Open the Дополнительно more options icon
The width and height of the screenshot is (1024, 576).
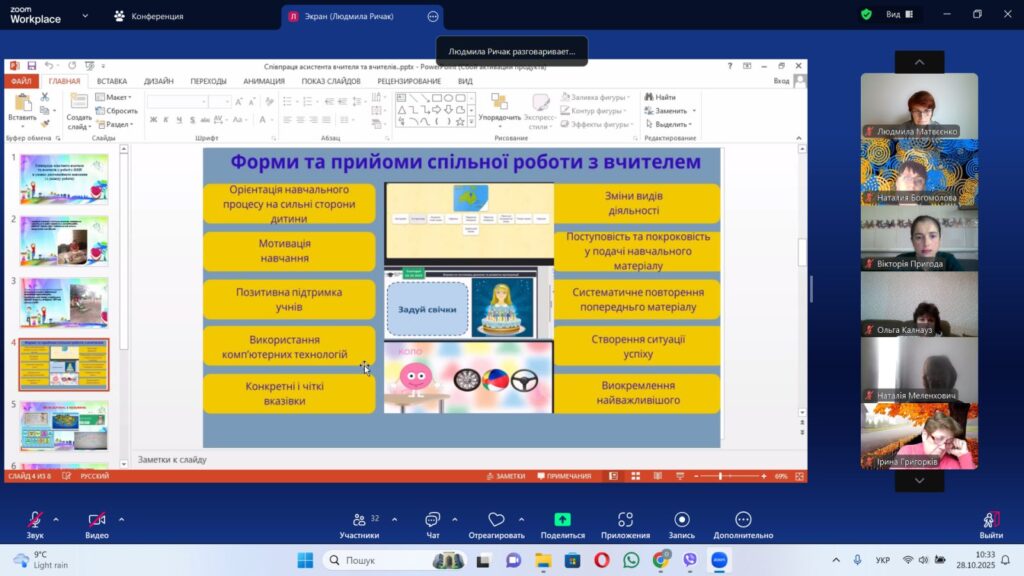(x=743, y=520)
